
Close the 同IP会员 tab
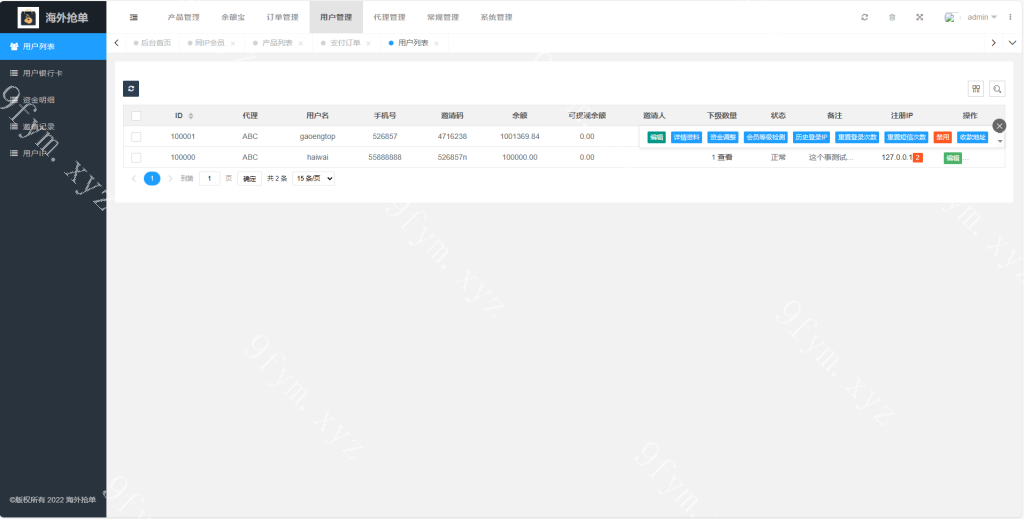232,44
